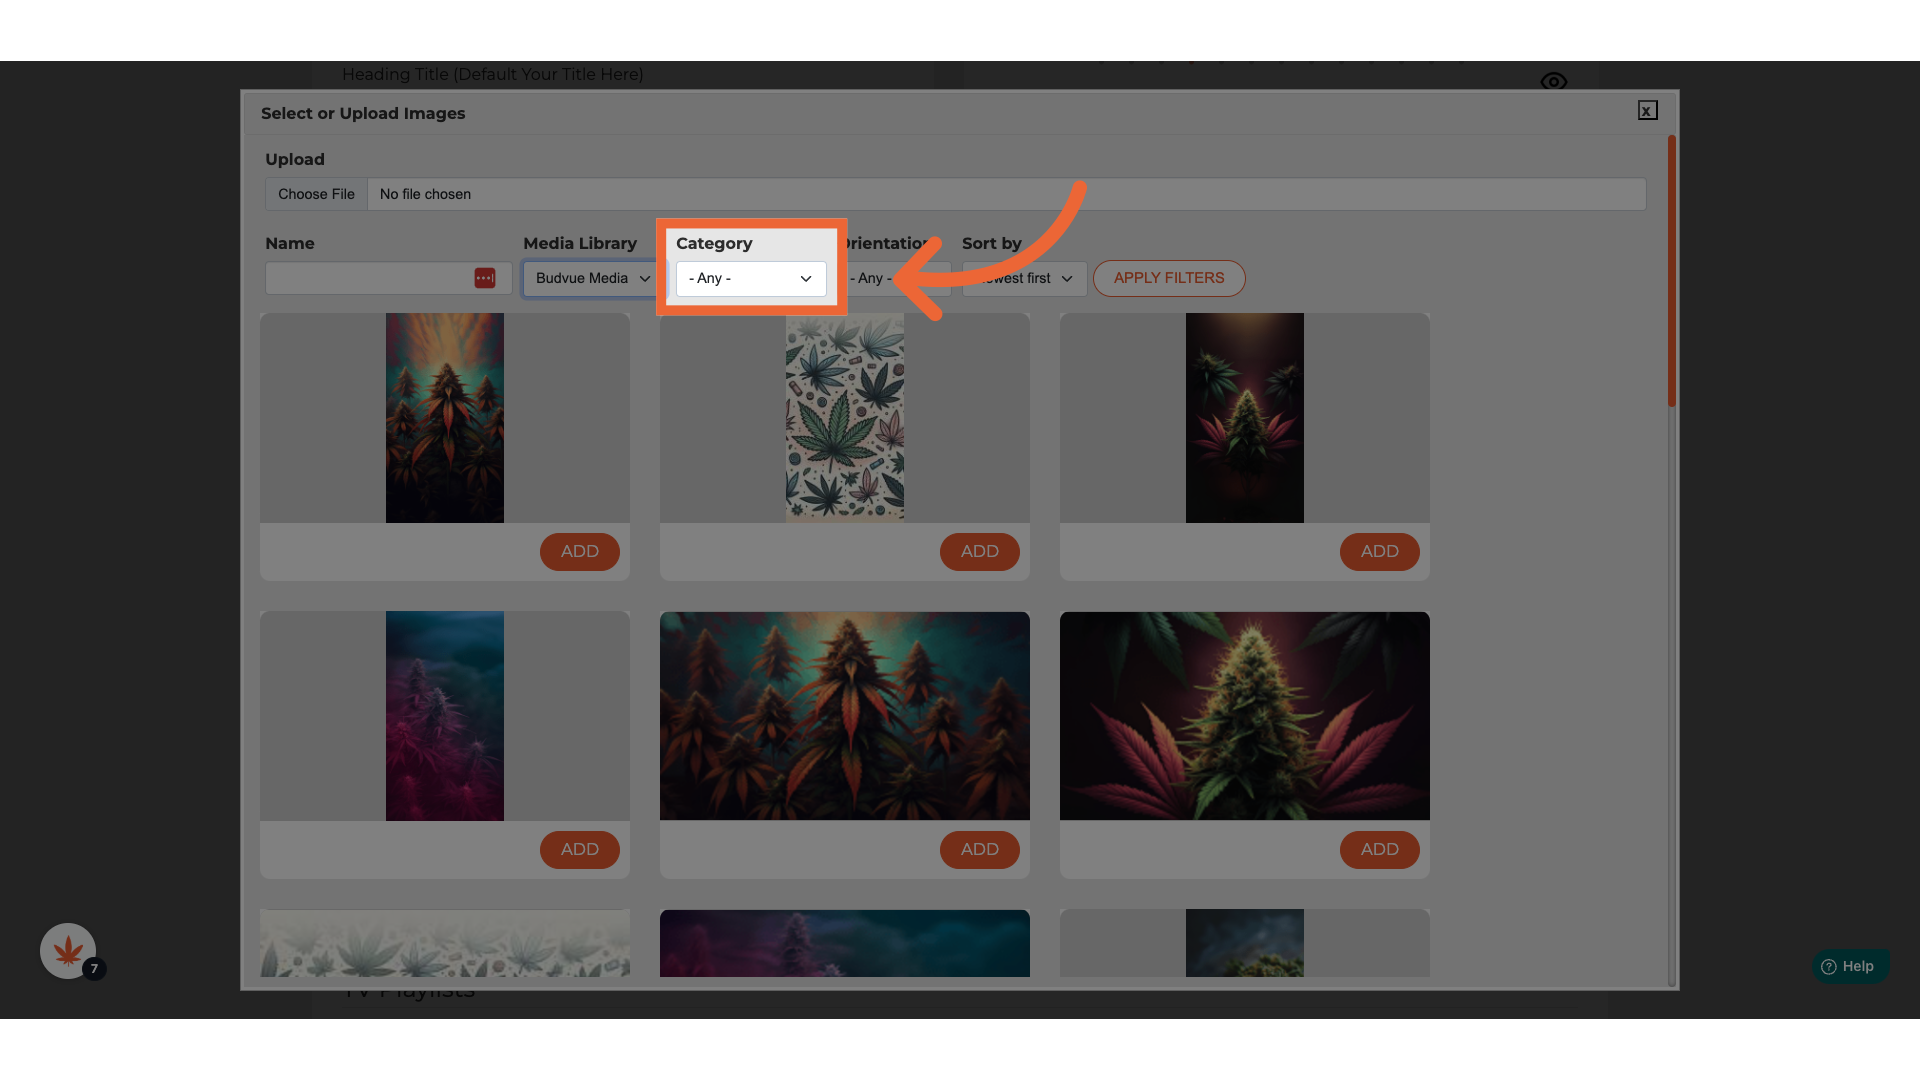Add the wide large bud image
This screenshot has width=1920, height=1080.
click(x=1379, y=849)
